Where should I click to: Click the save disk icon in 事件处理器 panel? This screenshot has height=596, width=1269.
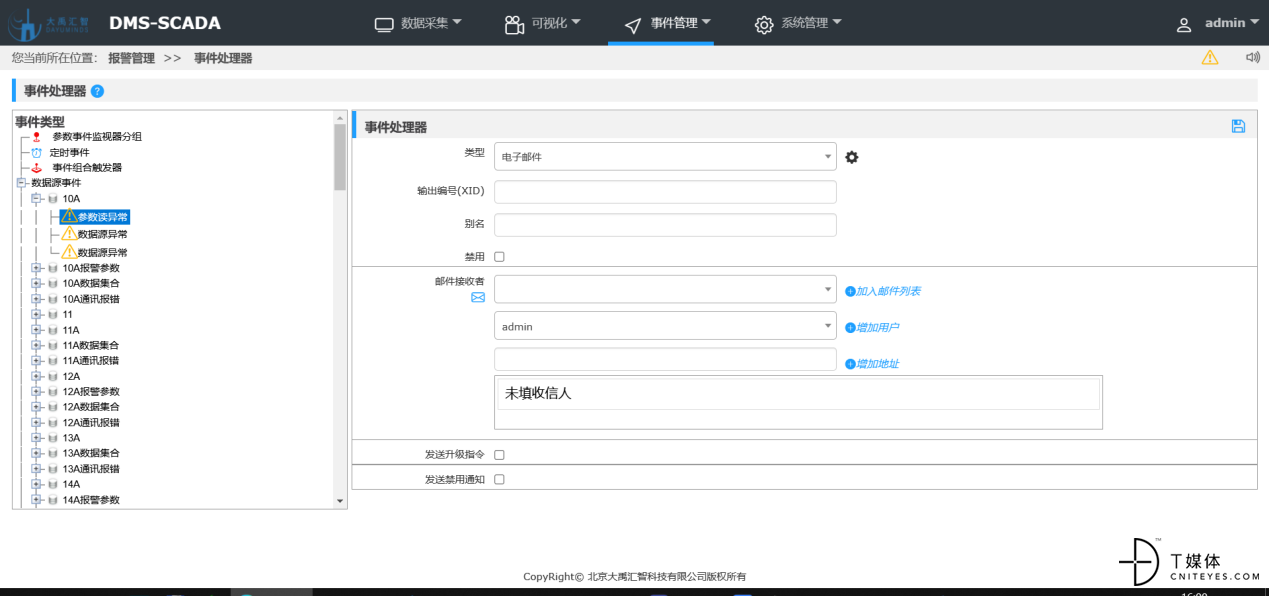click(1238, 126)
